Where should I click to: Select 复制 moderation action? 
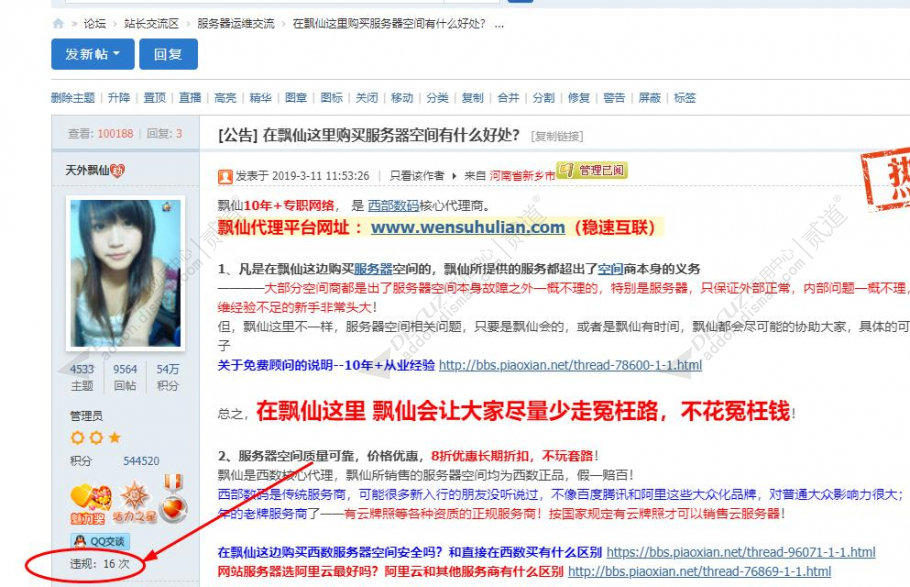472,98
